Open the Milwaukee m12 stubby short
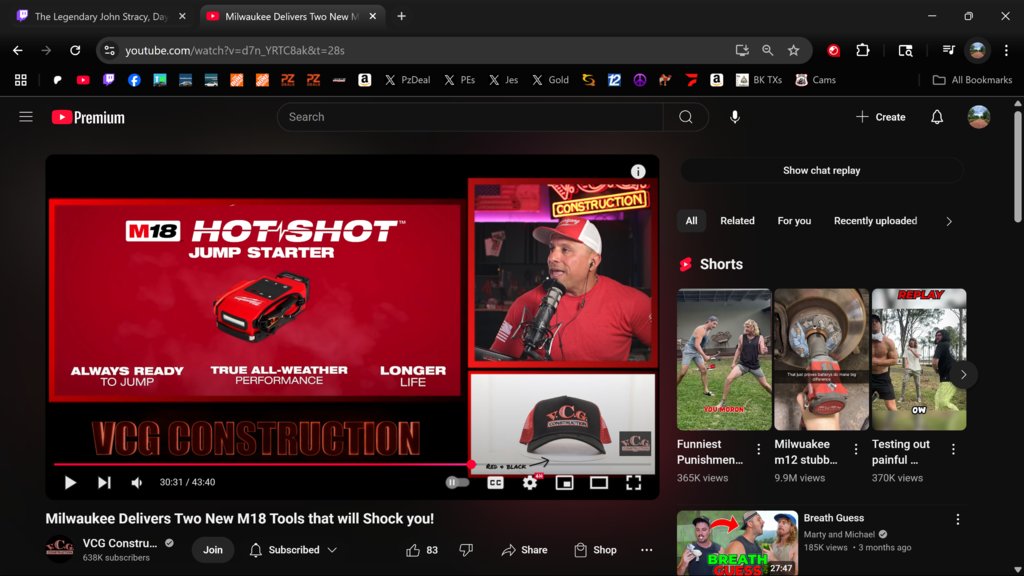The image size is (1024, 576). (x=822, y=359)
